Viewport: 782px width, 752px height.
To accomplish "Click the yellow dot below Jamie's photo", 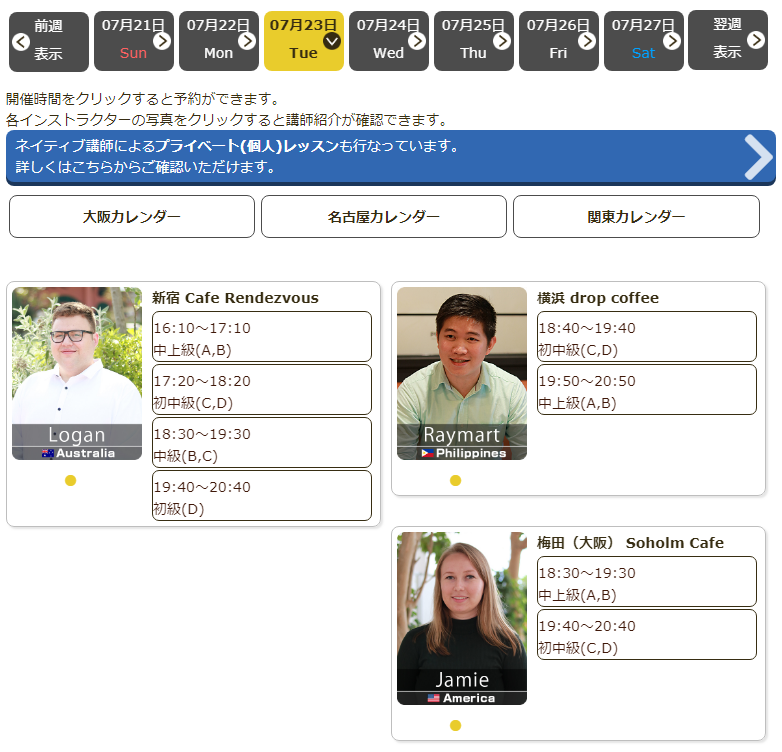I will 455,726.
